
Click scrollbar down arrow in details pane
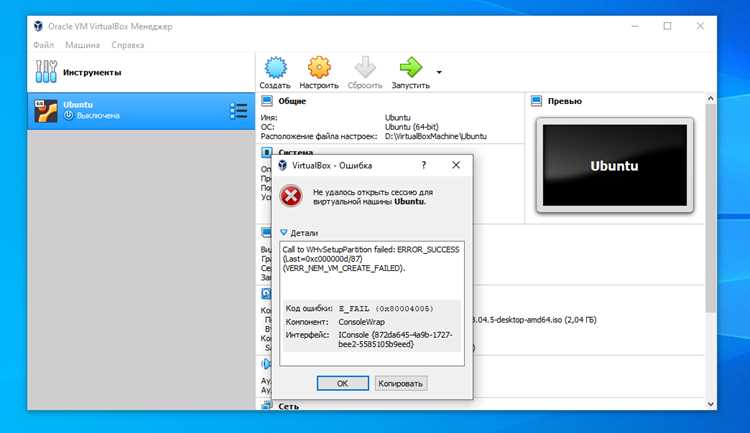(710, 404)
